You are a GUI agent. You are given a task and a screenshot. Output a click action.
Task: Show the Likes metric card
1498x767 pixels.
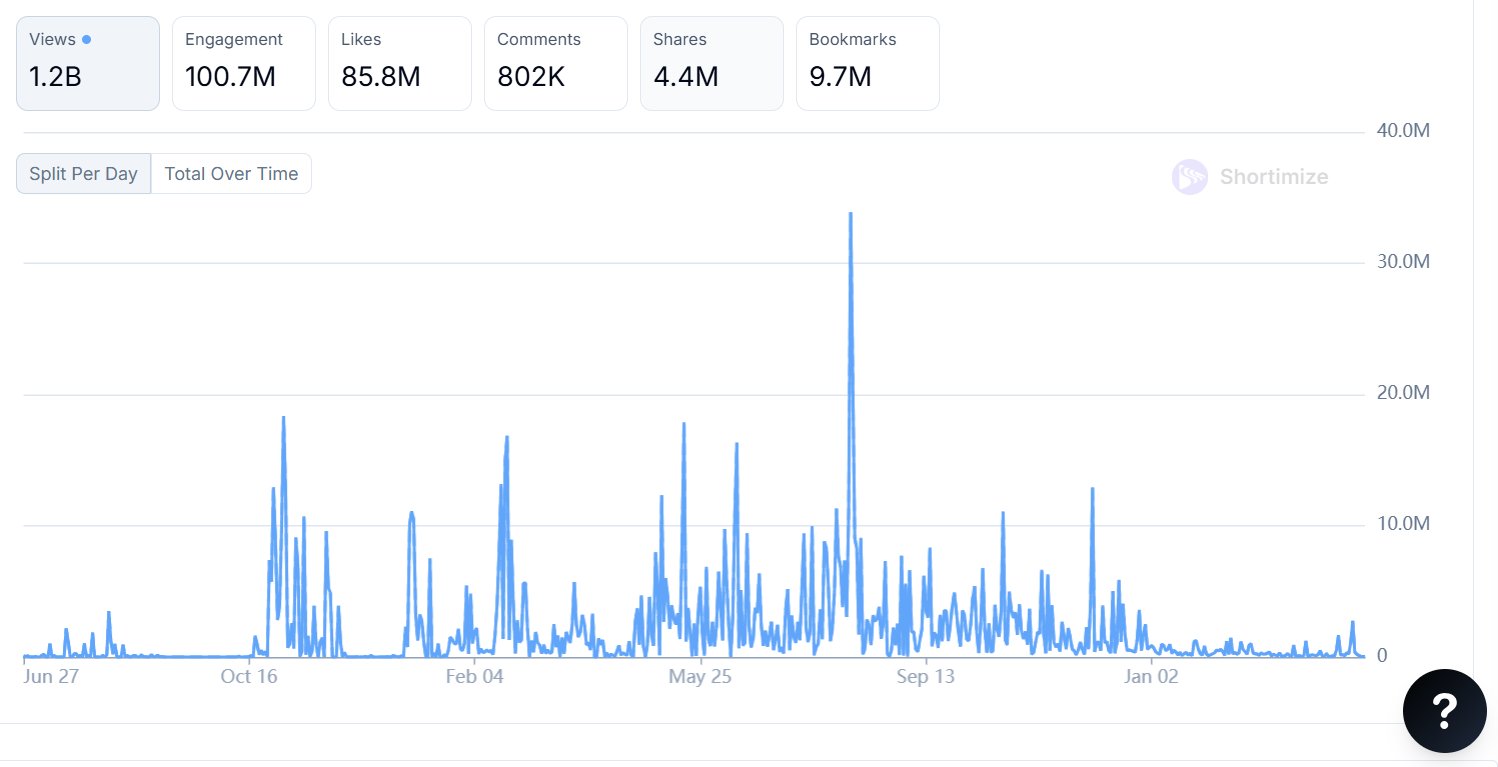pyautogui.click(x=400, y=63)
